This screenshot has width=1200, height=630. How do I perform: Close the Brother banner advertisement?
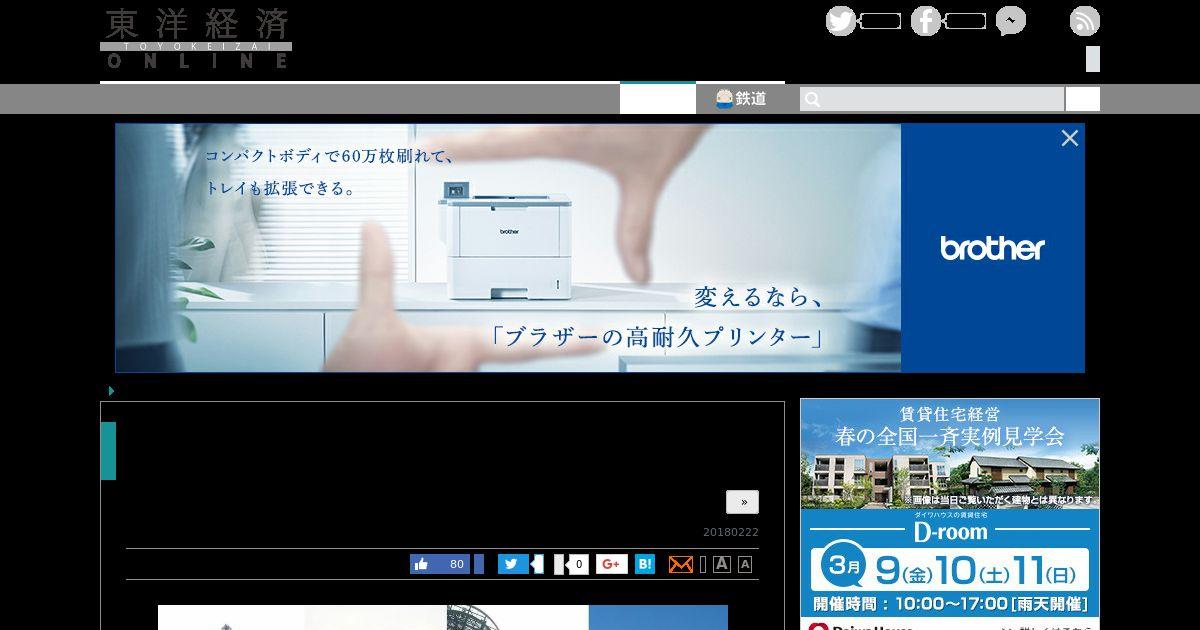coord(1070,138)
